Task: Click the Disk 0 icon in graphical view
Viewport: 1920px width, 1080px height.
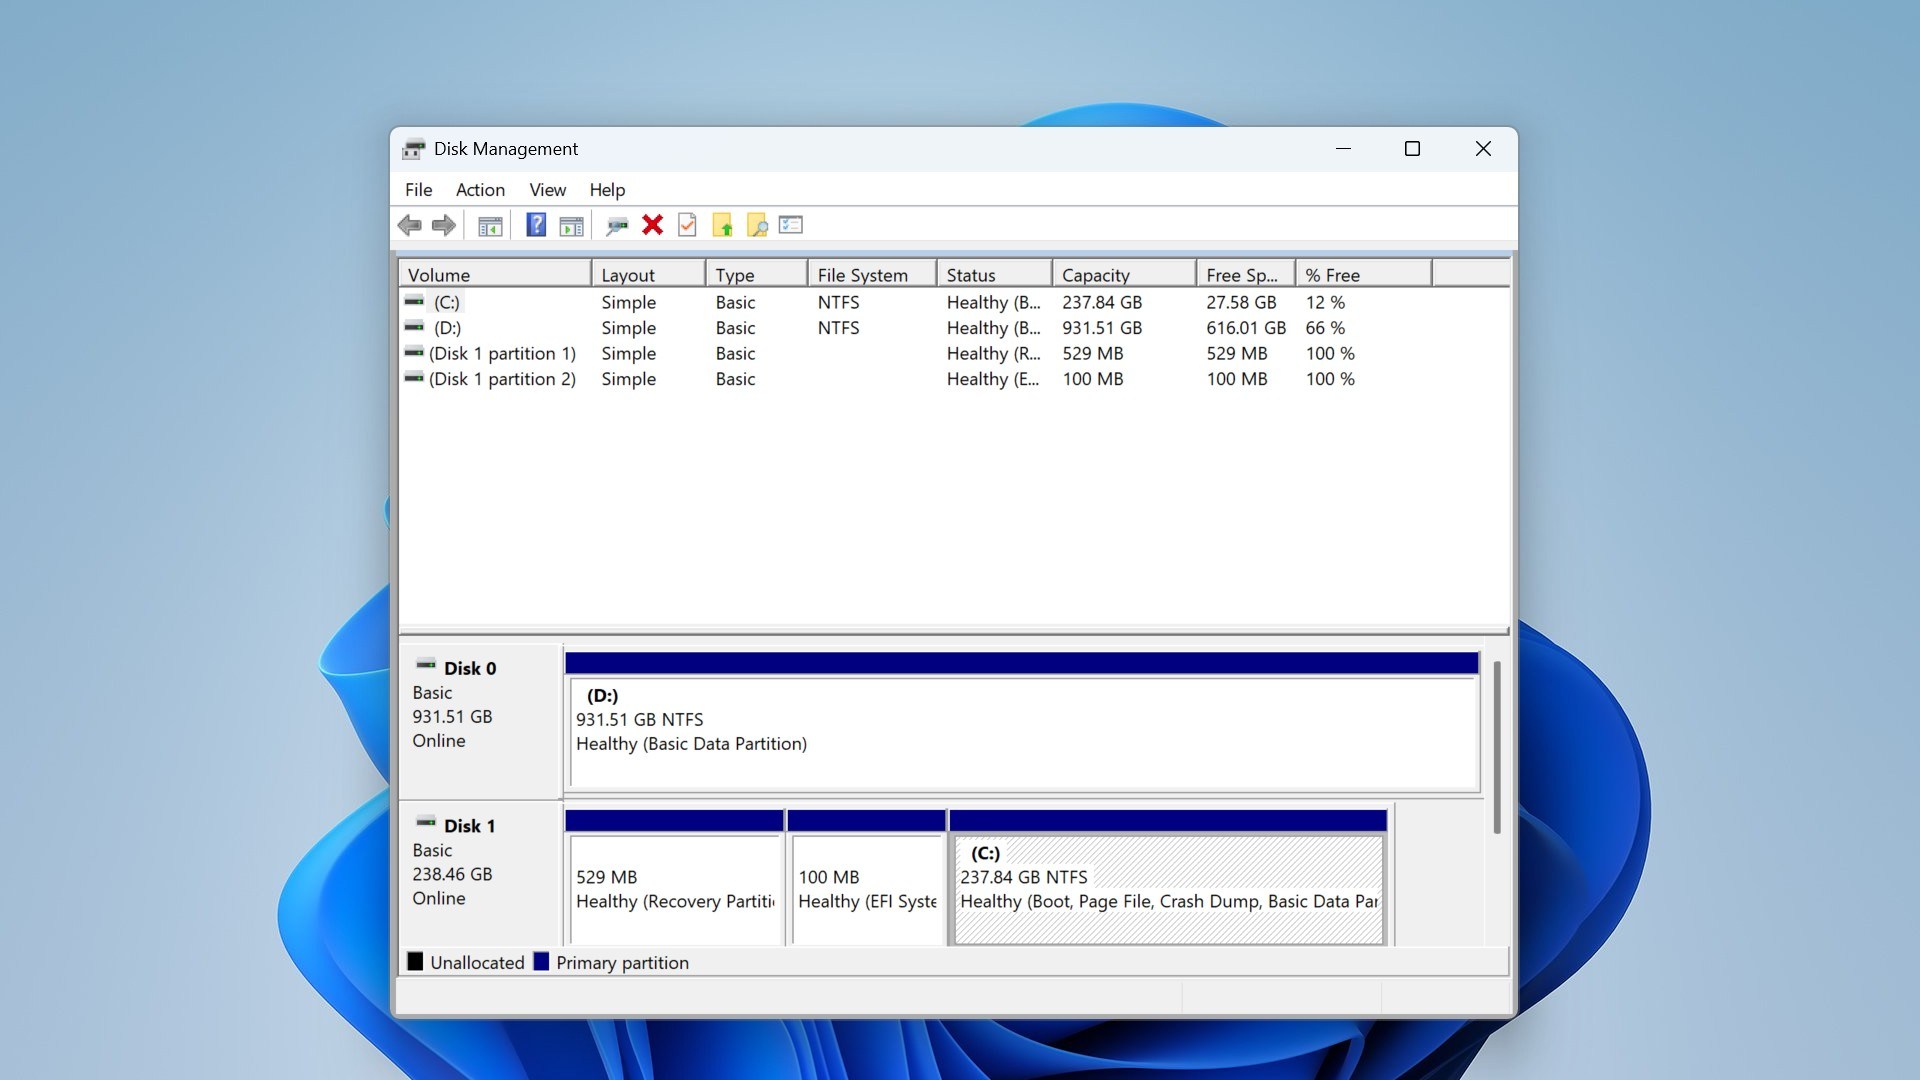Action: point(426,665)
